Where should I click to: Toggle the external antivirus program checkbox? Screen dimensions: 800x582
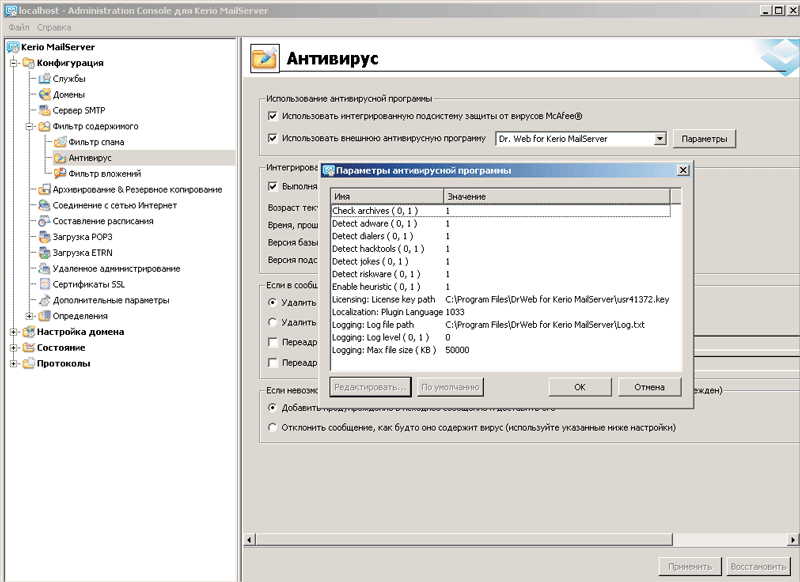pyautogui.click(x=273, y=138)
